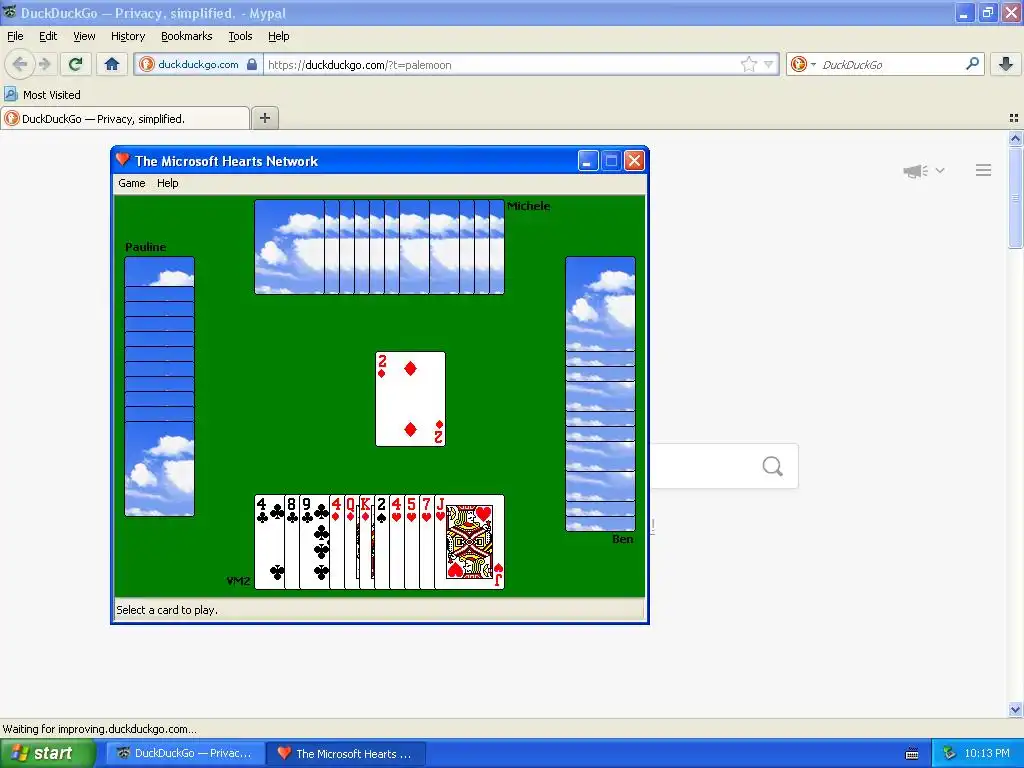Maximize the Hearts window
Viewport: 1024px width, 768px height.
point(611,161)
